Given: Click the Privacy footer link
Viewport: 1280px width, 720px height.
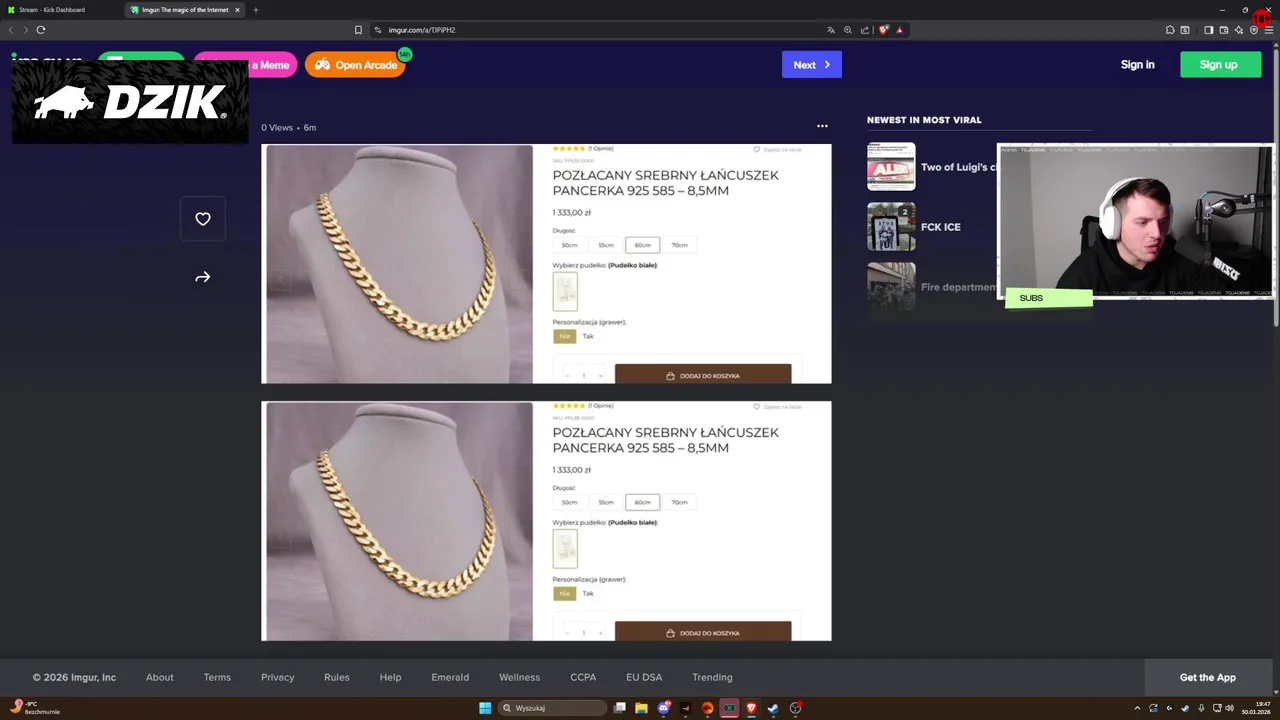Looking at the screenshot, I should tap(278, 677).
